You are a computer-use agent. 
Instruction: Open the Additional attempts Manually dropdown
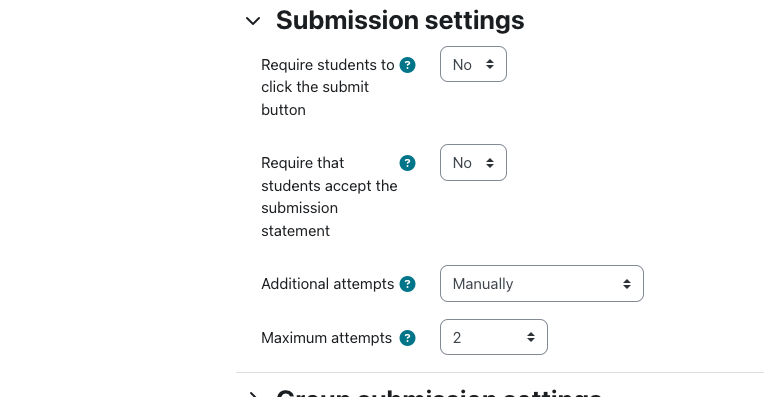point(542,284)
